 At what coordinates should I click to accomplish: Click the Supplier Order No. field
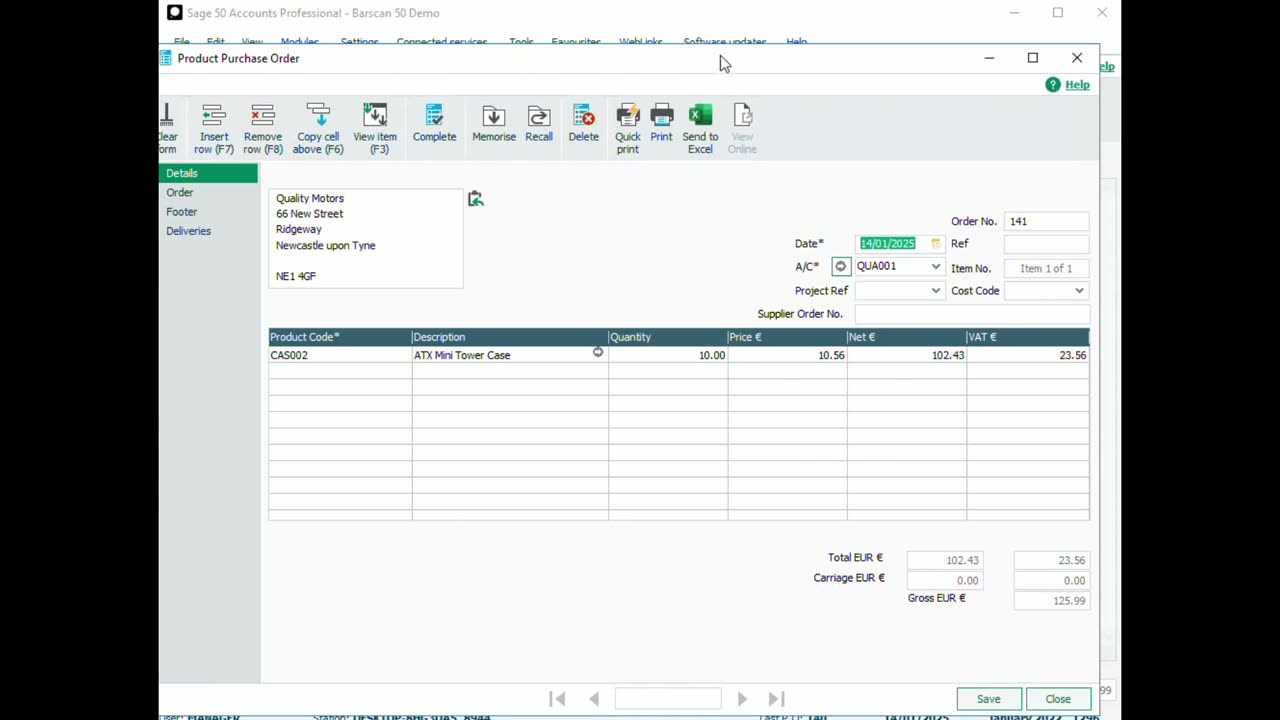point(971,314)
